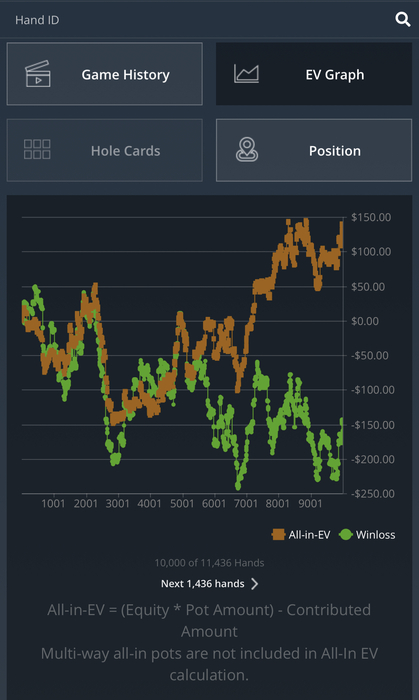Click the EV Graph chart icon

pyautogui.click(x=246, y=74)
